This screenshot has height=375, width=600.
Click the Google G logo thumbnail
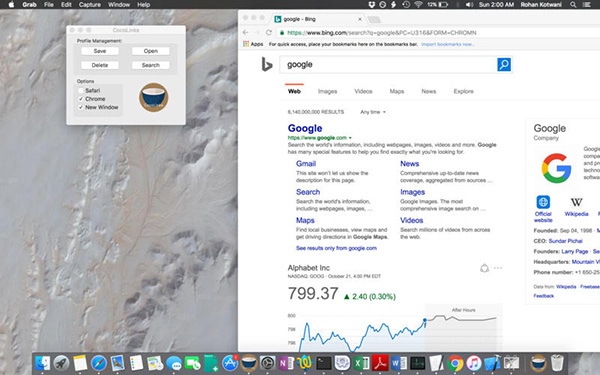[556, 168]
